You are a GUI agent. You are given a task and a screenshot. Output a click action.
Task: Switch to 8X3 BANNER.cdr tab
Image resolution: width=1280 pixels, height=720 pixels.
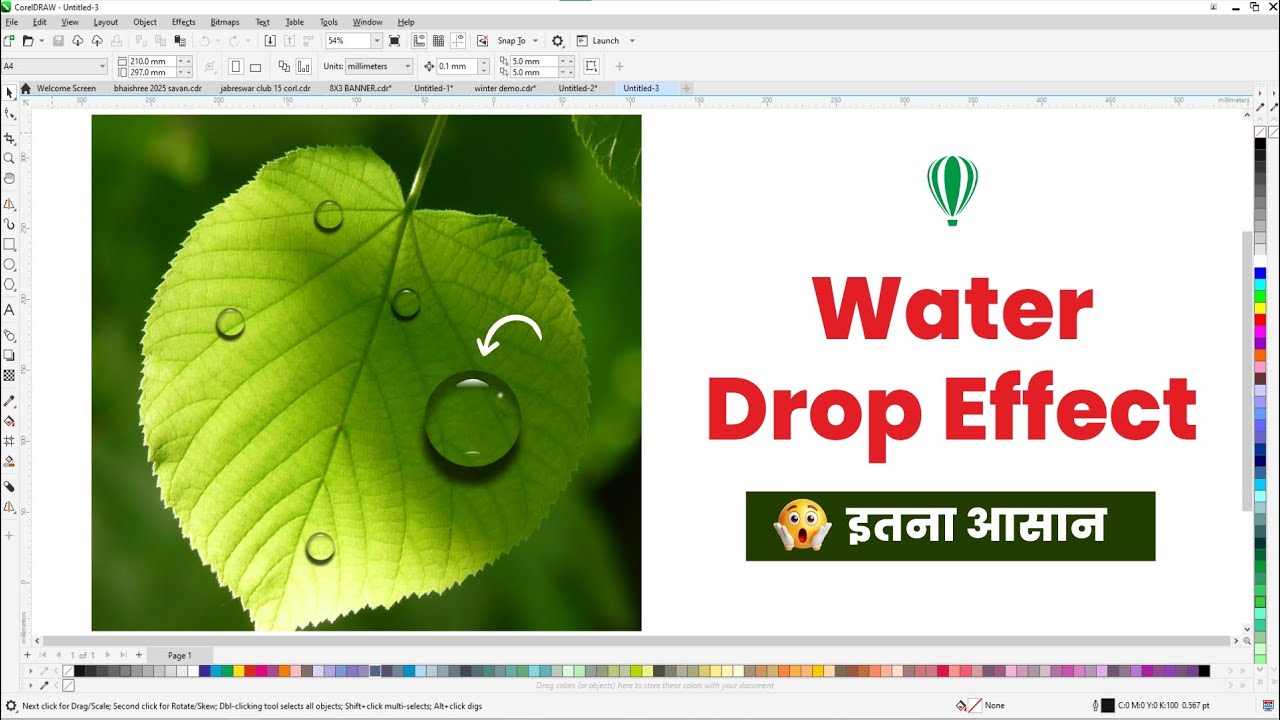click(360, 88)
